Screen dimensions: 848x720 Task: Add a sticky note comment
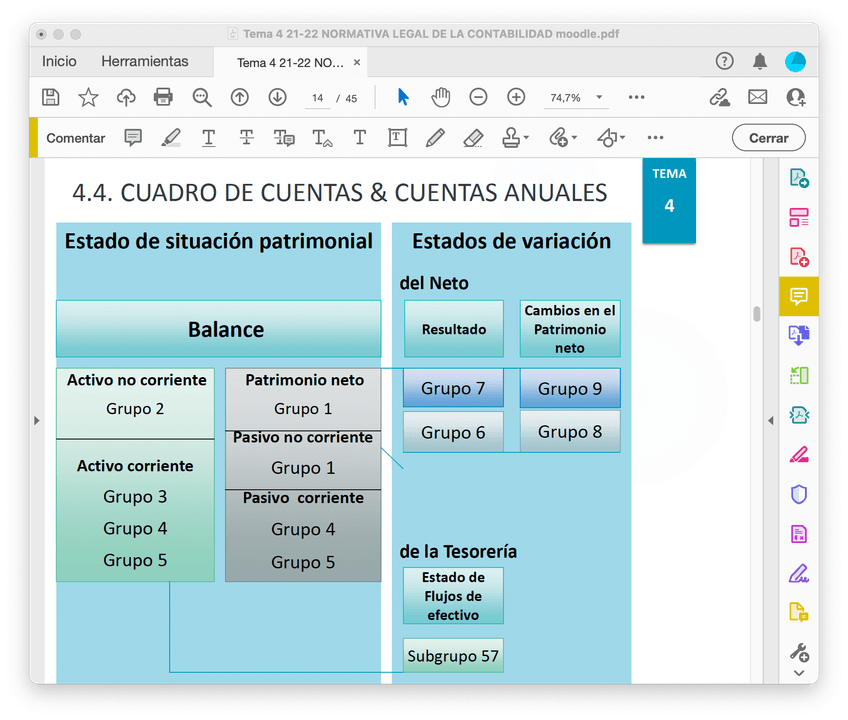pyautogui.click(x=133, y=138)
